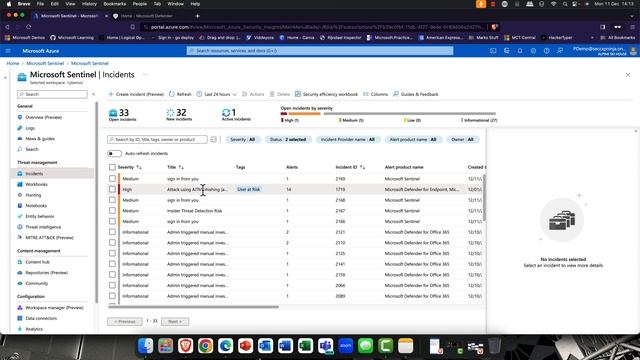This screenshot has width=640, height=360.
Task: Click the Medium (5) severity legend
Action: tap(351, 120)
